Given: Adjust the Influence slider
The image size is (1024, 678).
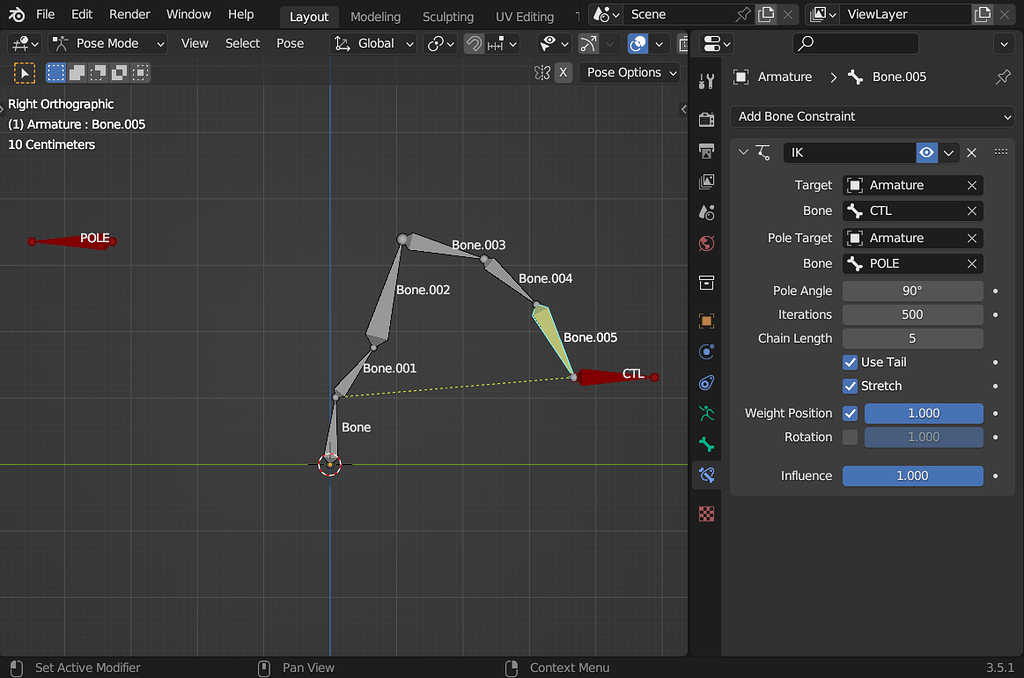Looking at the screenshot, I should tap(912, 475).
